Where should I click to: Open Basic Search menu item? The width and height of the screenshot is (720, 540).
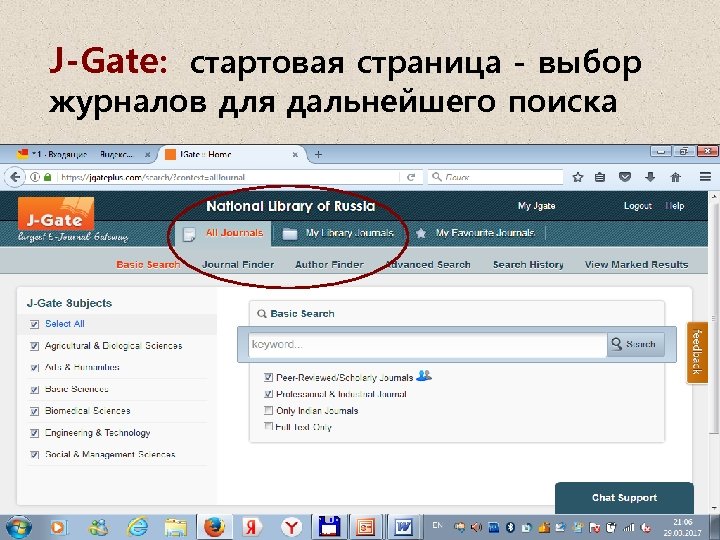tap(148, 264)
